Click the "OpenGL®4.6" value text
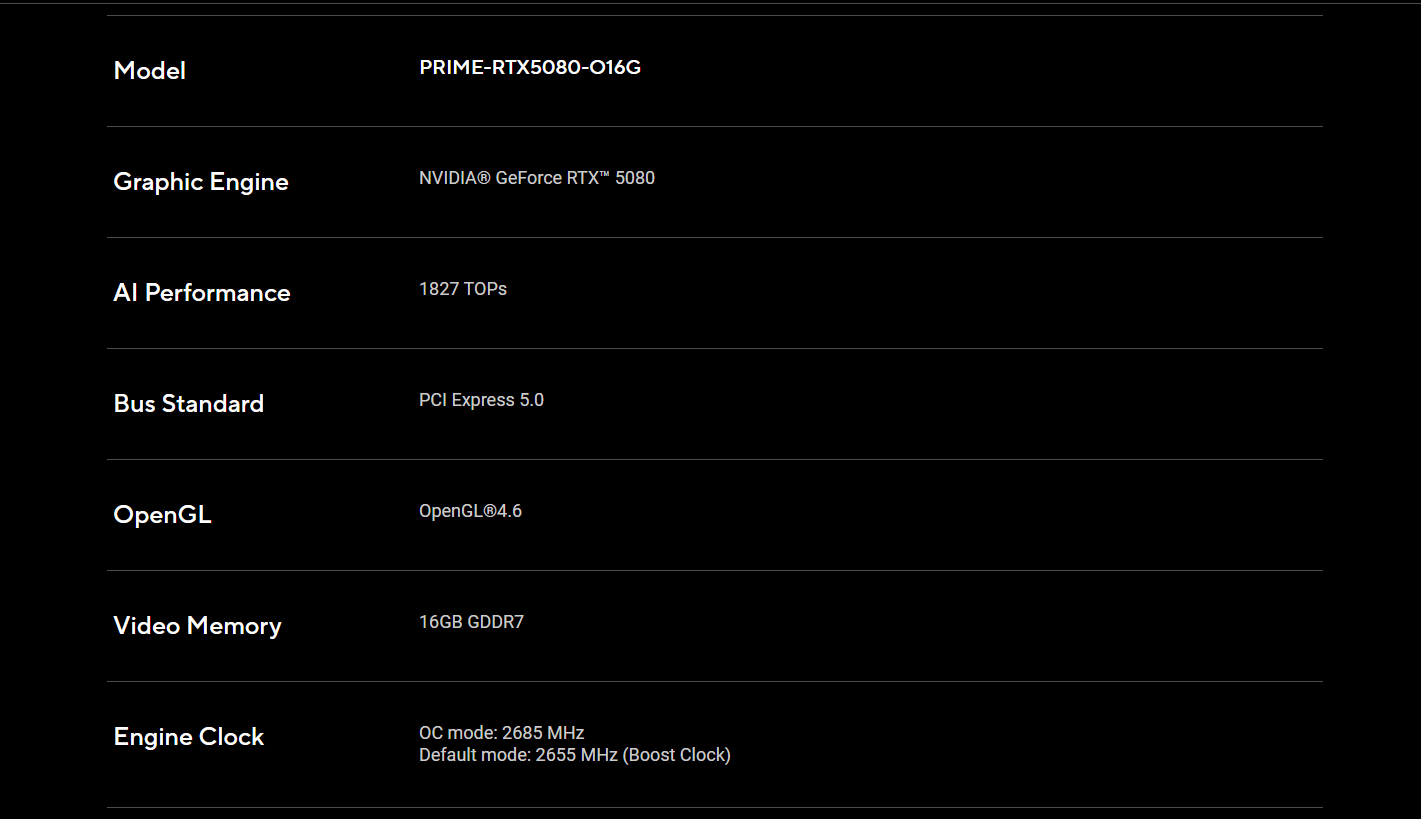This screenshot has height=819, width=1421. point(470,511)
